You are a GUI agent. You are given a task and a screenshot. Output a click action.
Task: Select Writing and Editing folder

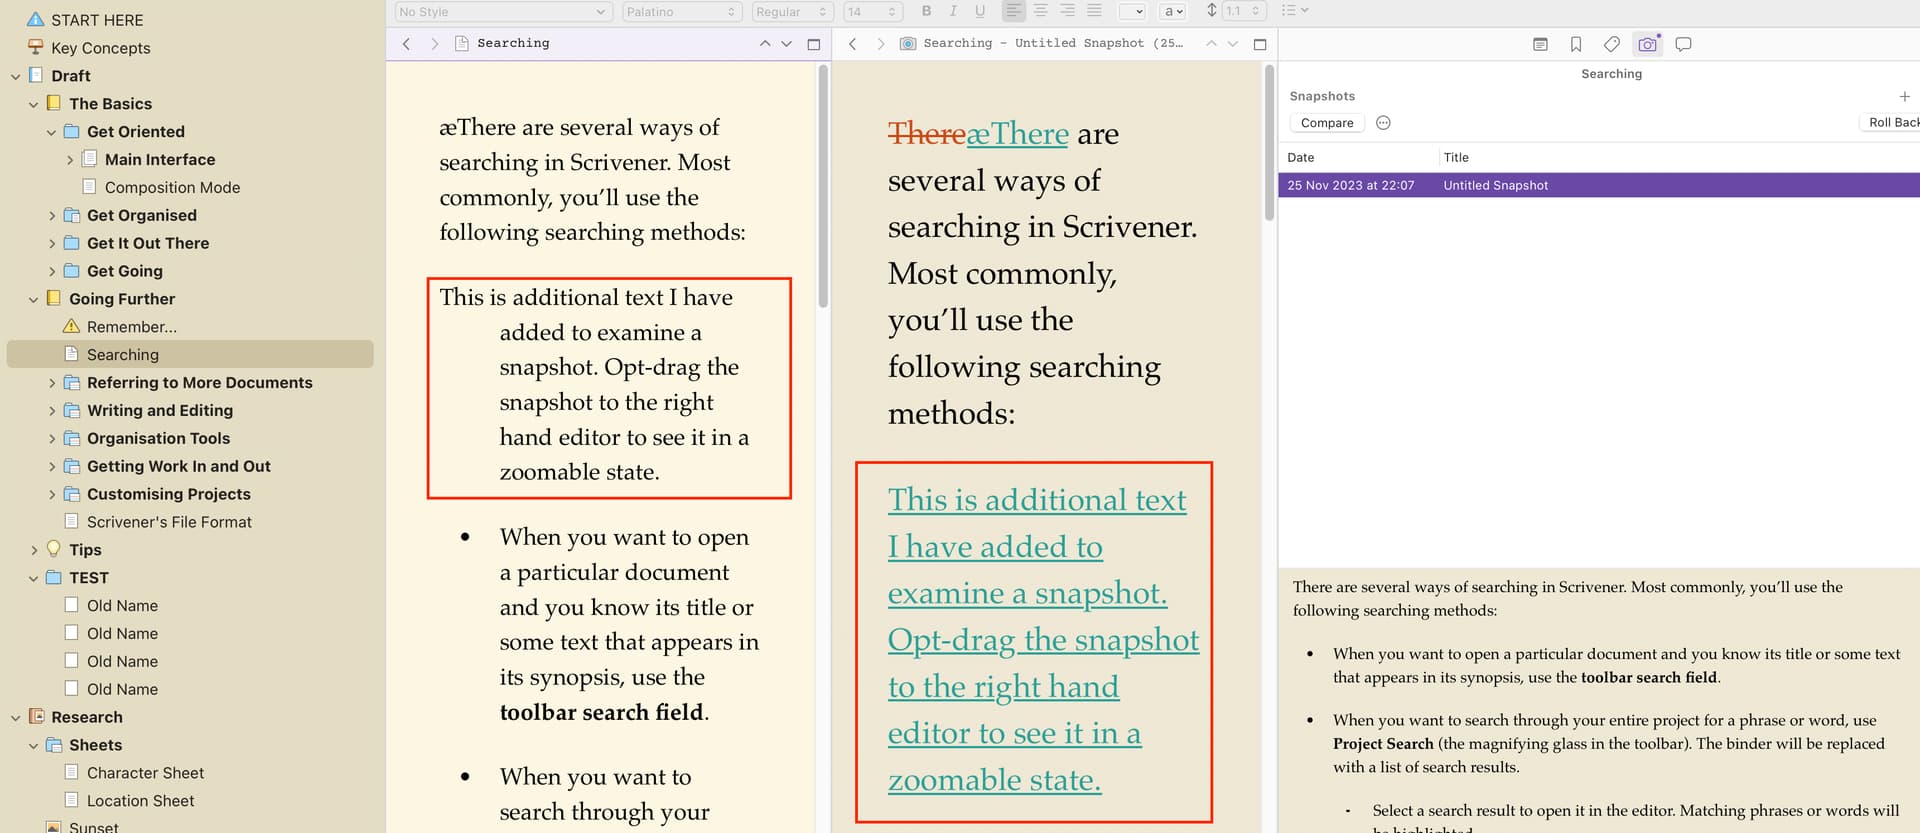point(160,411)
